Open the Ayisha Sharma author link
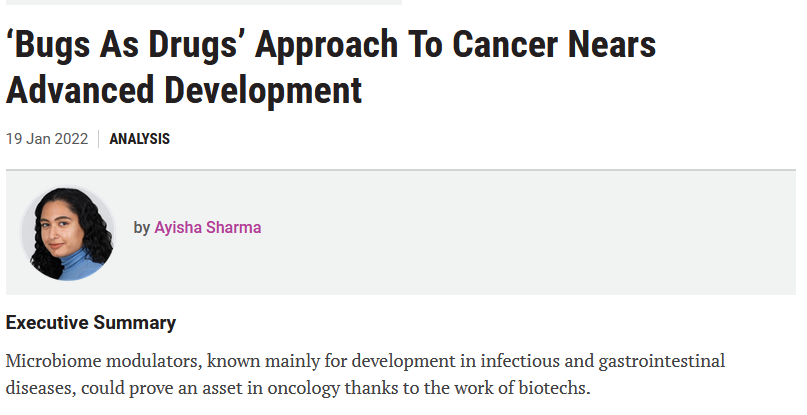The height and width of the screenshot is (415, 807). coord(207,227)
